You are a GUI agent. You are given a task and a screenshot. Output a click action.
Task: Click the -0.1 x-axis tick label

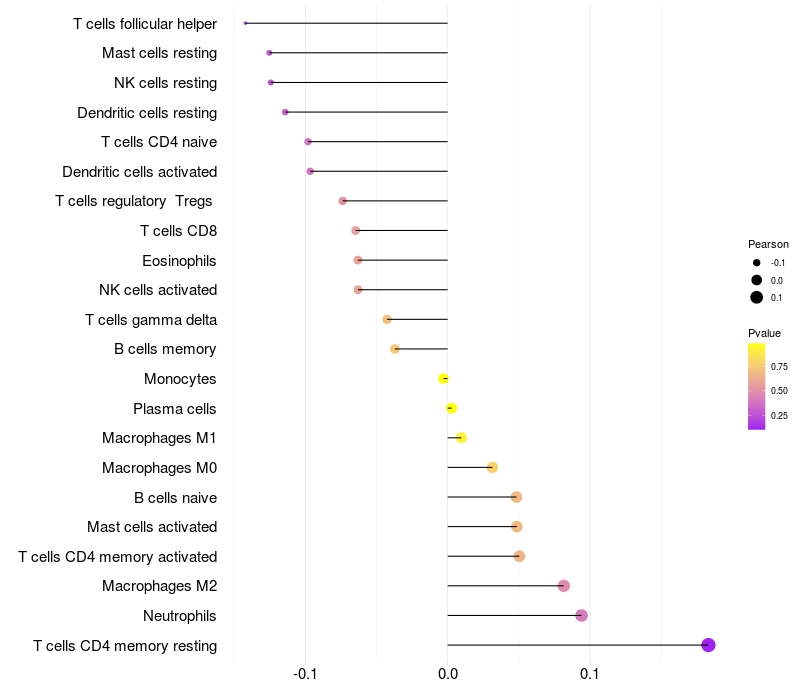click(x=305, y=674)
